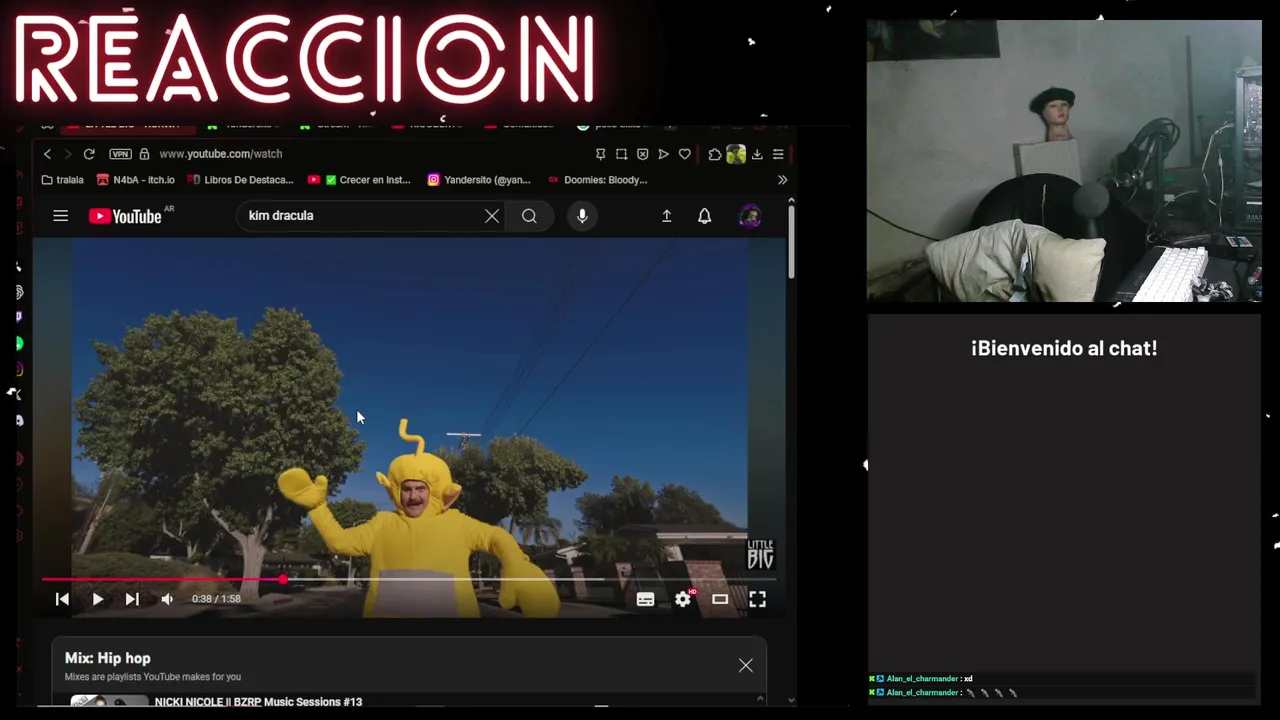This screenshot has height=720, width=1280.
Task: Open the tralala bookmarks folder
Action: pyautogui.click(x=62, y=180)
